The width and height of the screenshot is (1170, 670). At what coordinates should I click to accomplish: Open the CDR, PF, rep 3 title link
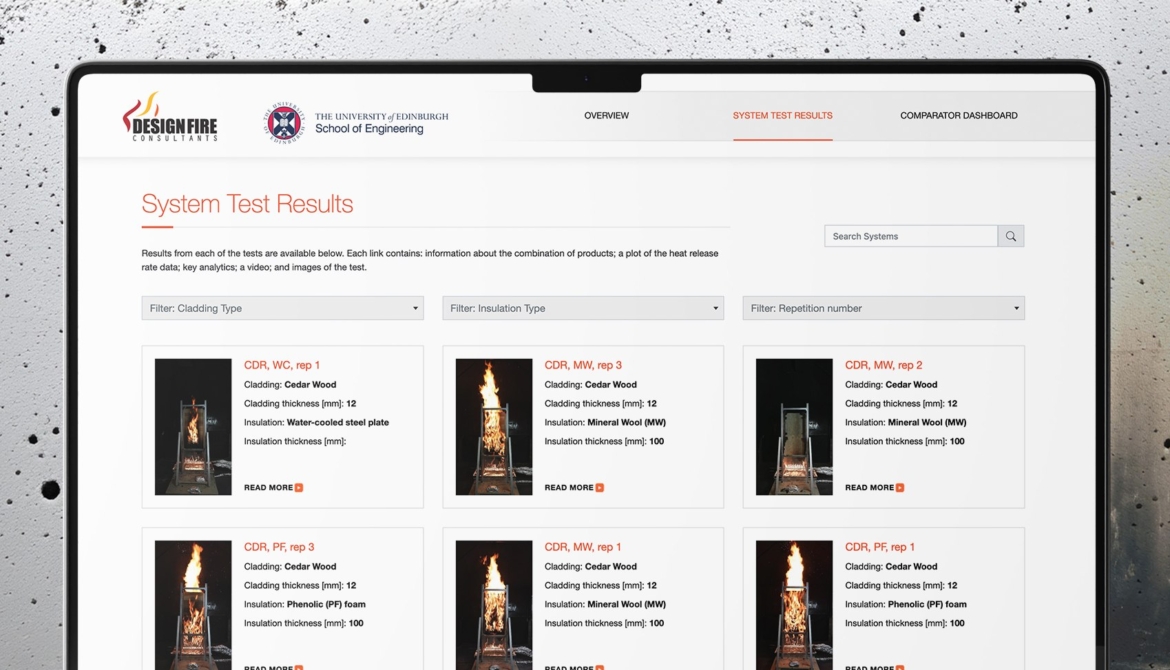(279, 547)
